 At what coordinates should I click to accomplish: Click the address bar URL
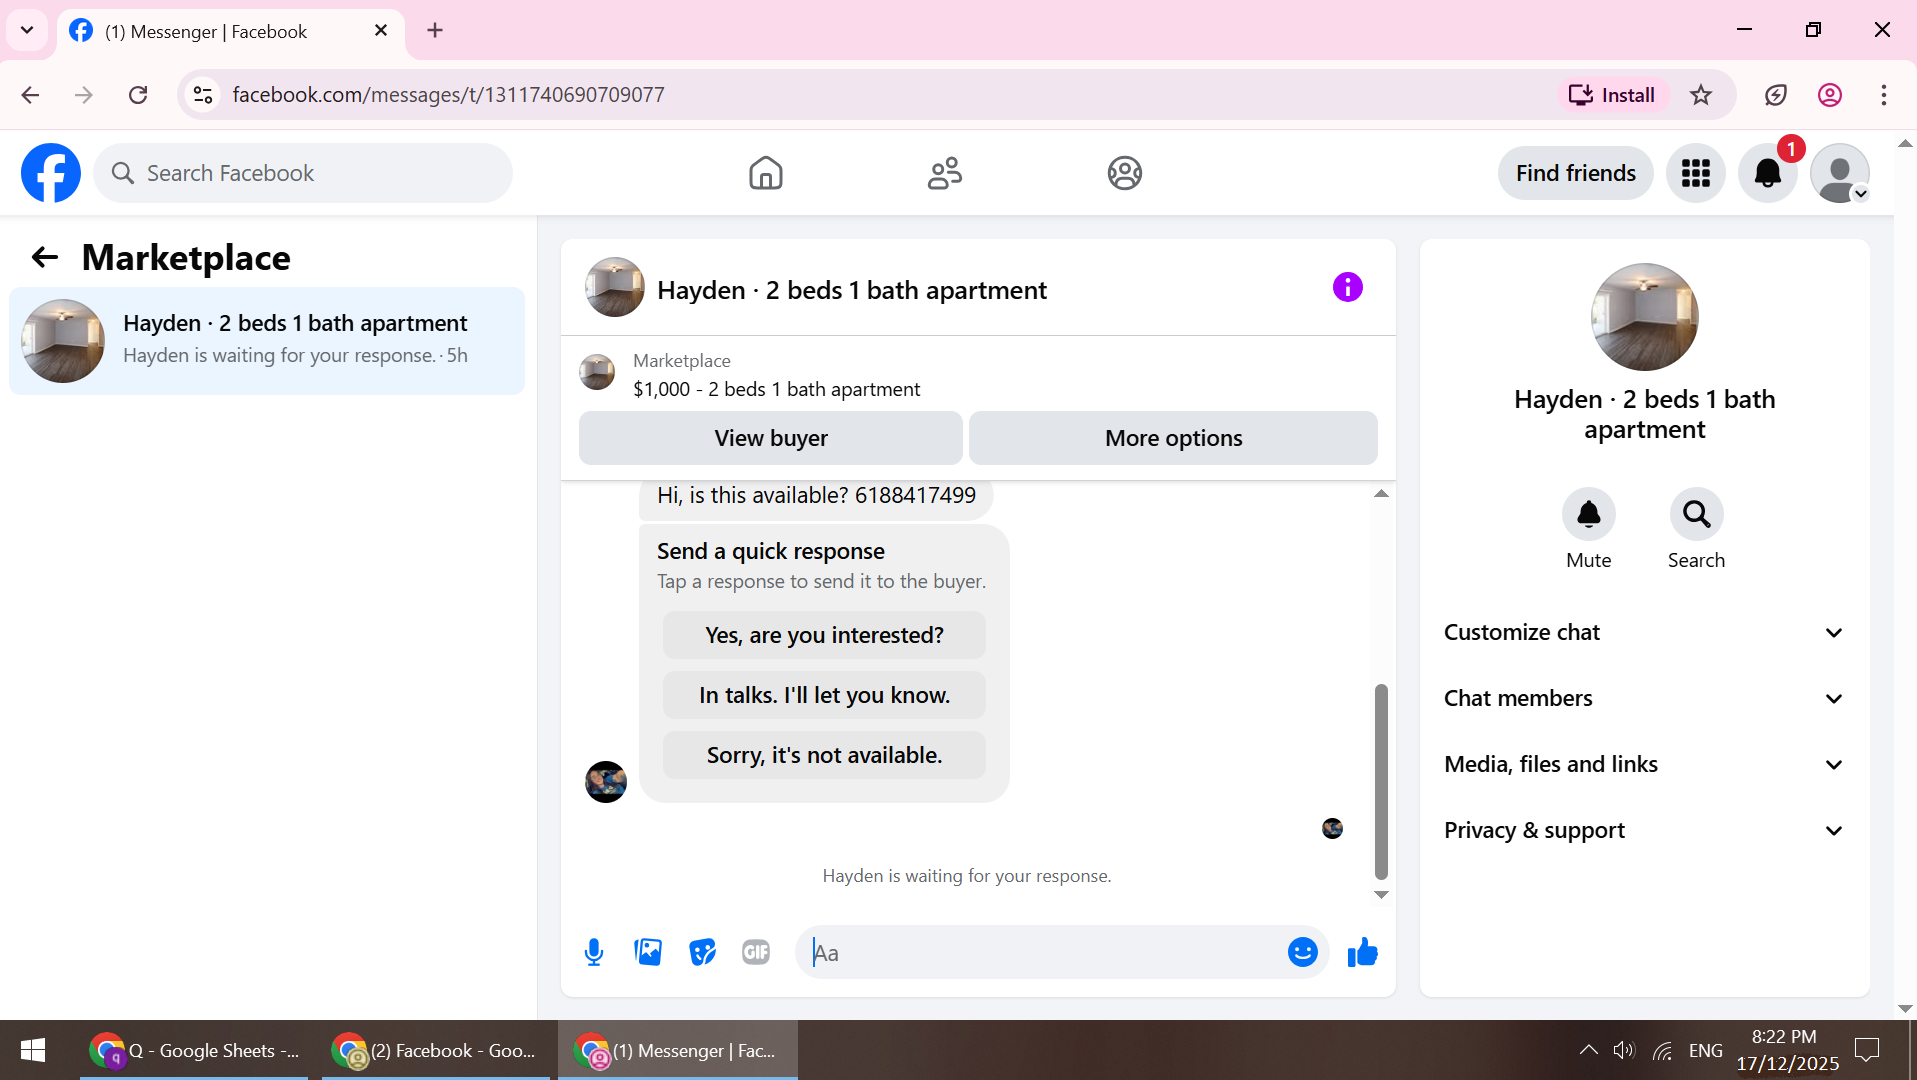pyautogui.click(x=448, y=95)
